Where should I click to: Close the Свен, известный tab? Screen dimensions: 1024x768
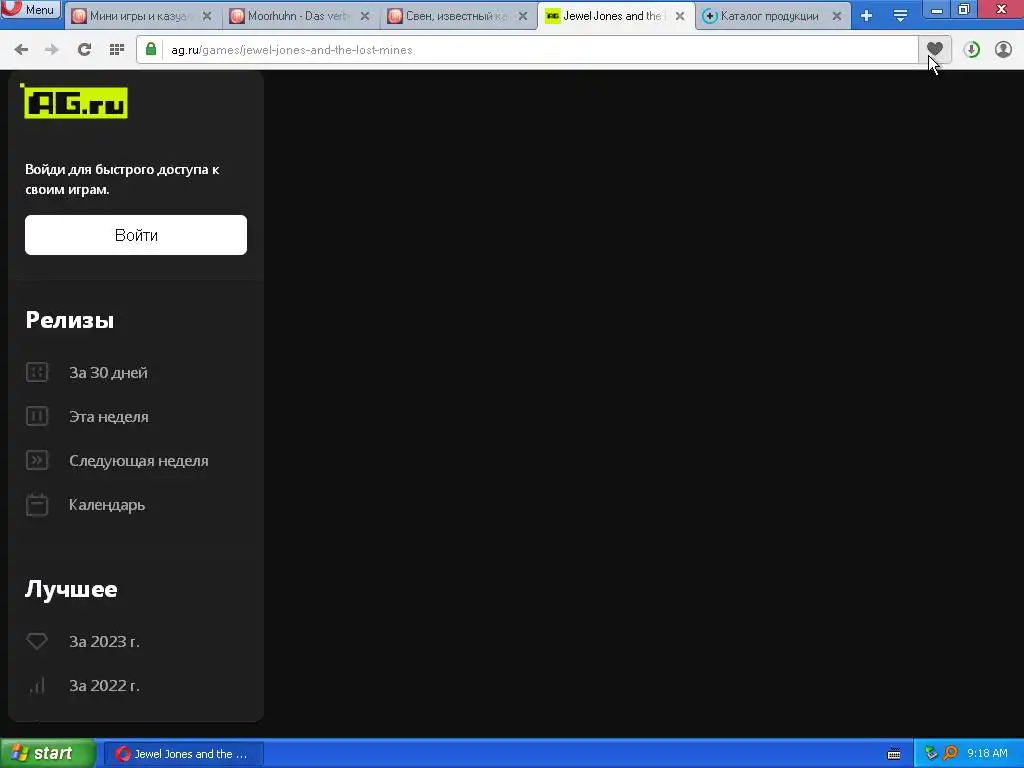click(522, 16)
